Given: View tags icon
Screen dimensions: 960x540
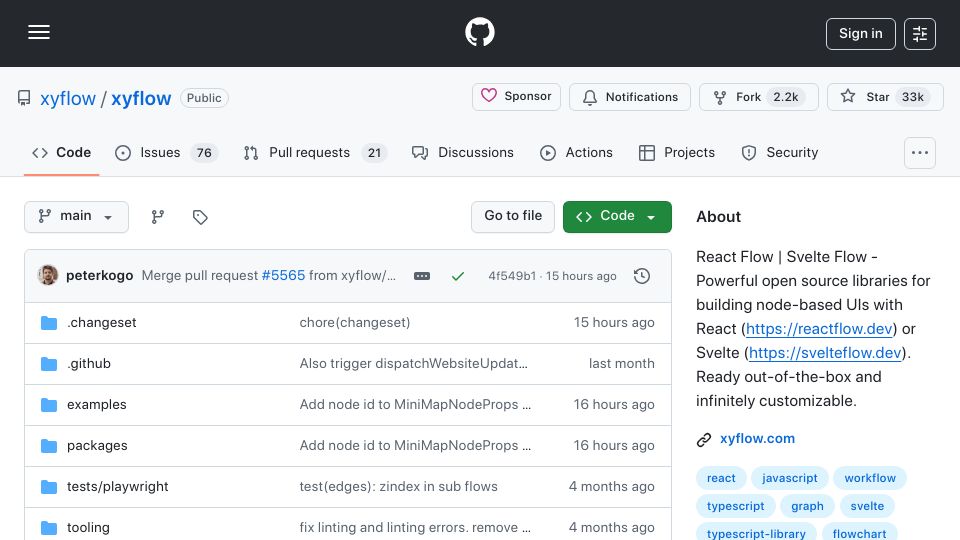Looking at the screenshot, I should pyautogui.click(x=200, y=217).
